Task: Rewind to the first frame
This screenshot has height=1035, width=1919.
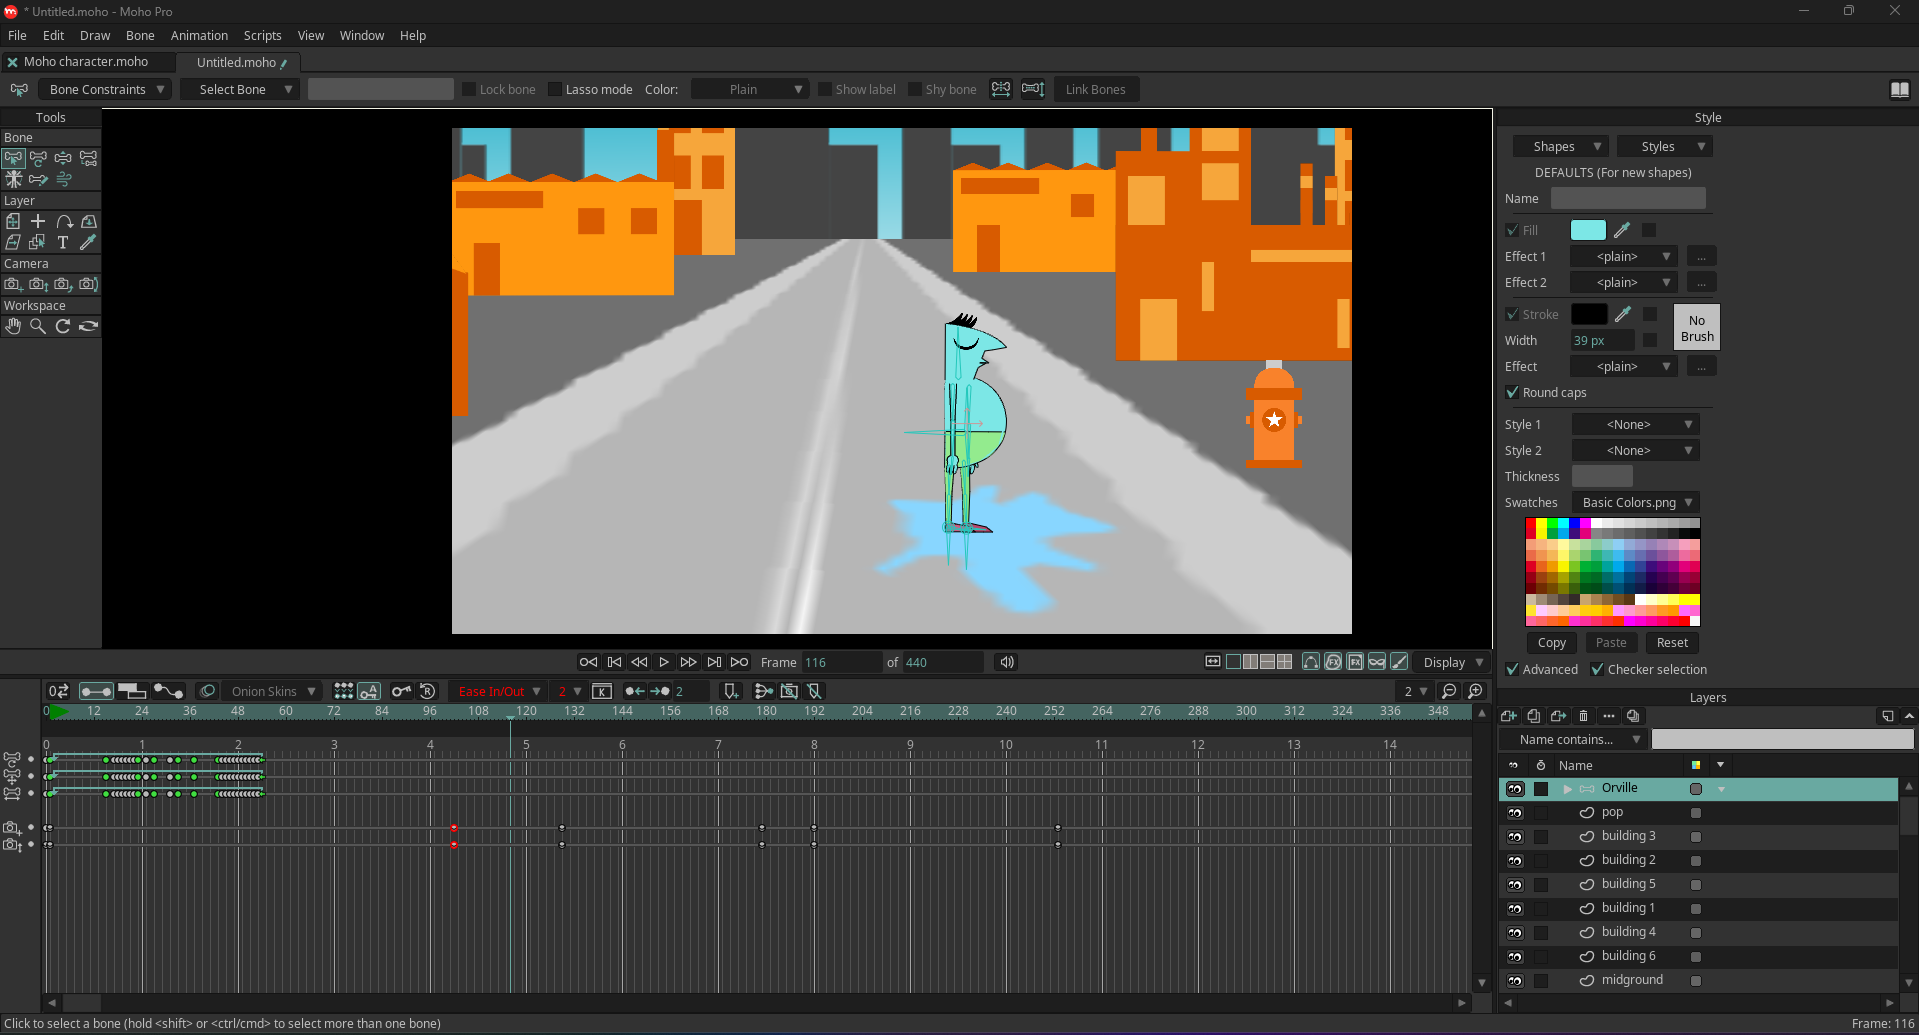Action: 589,662
